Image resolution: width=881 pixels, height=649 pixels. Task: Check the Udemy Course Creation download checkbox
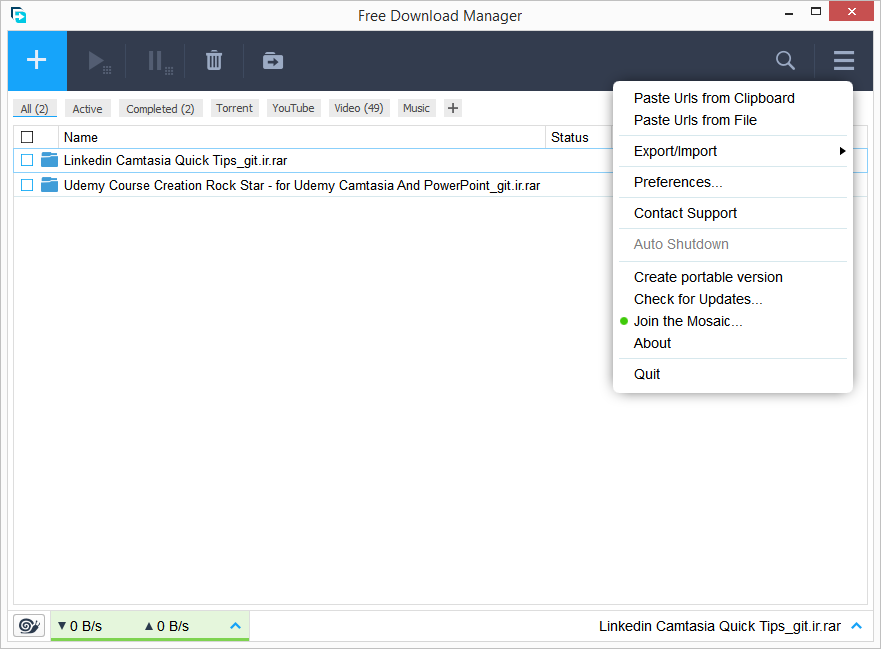click(x=27, y=185)
